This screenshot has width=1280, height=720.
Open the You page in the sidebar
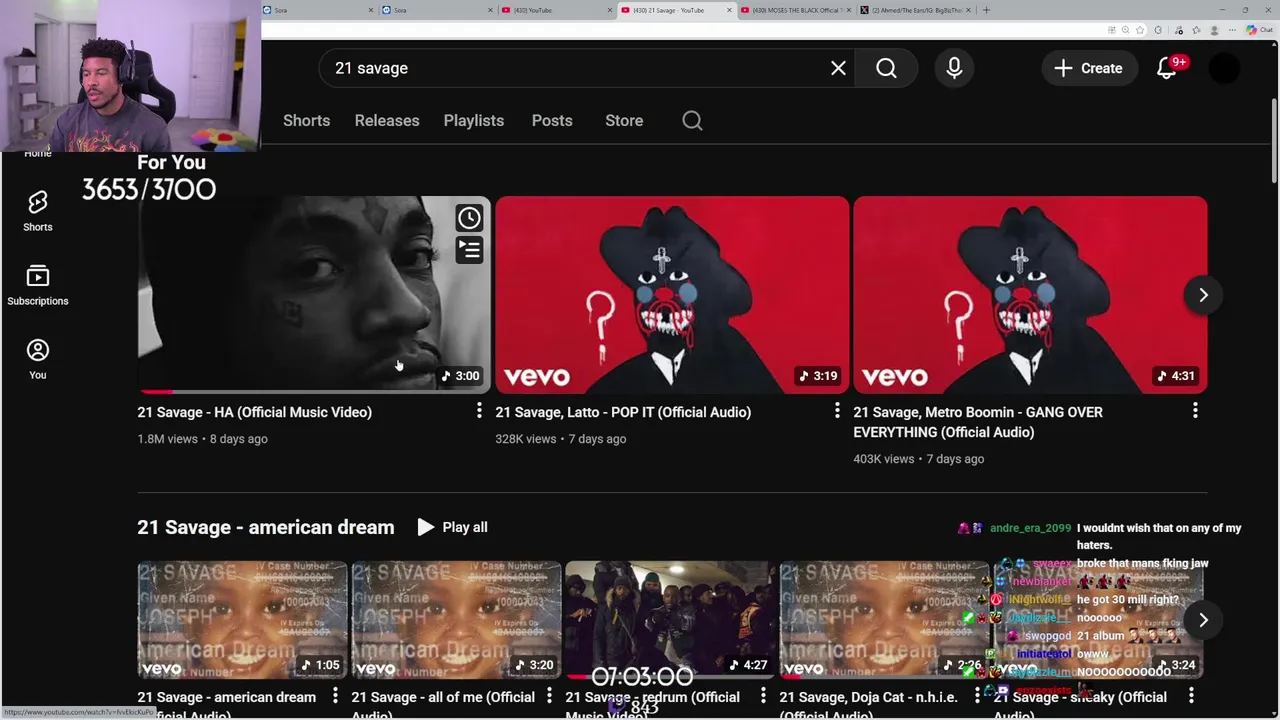pyautogui.click(x=38, y=359)
